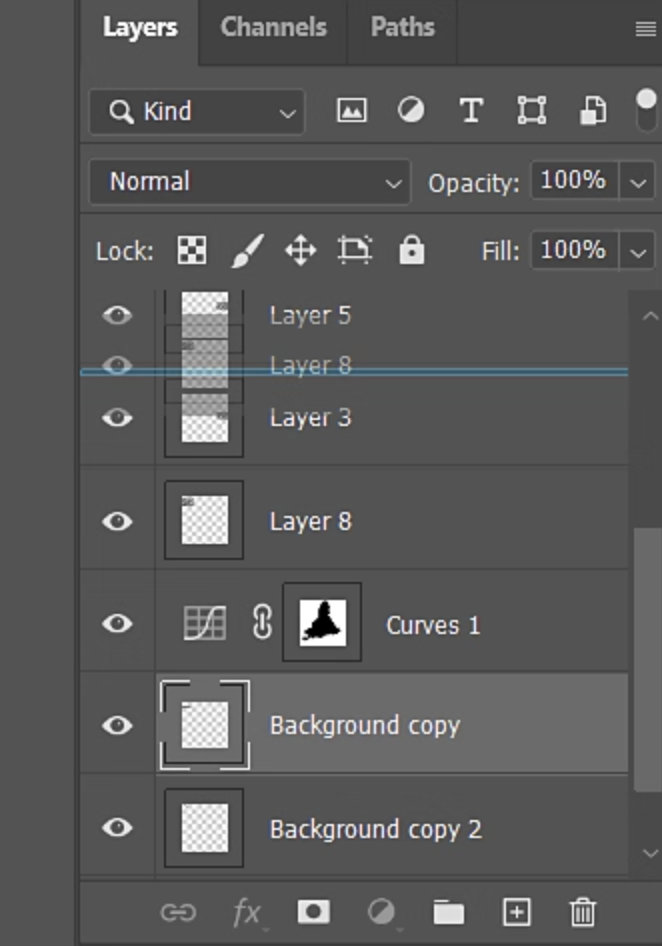Create a new layer with plus icon
The height and width of the screenshot is (946, 662).
(x=516, y=911)
